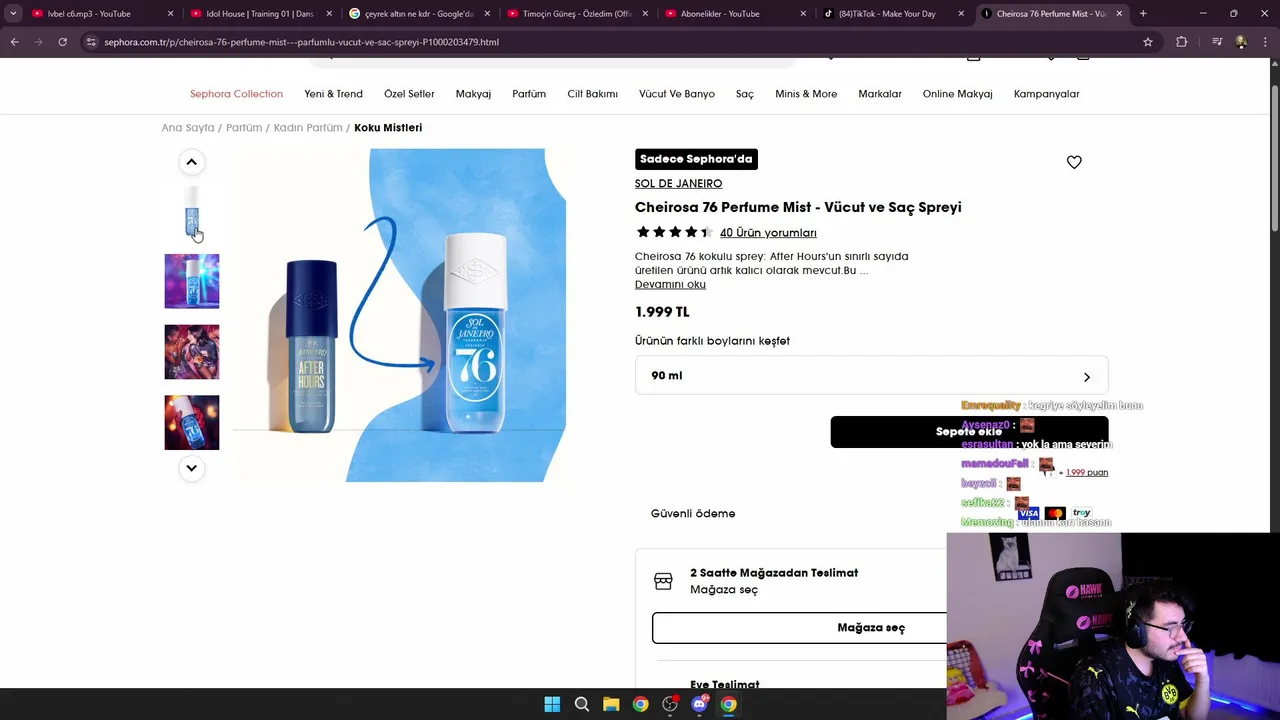Go to Ana Sayfa breadcrumb
Screen dimensions: 1280x720
coord(188,128)
